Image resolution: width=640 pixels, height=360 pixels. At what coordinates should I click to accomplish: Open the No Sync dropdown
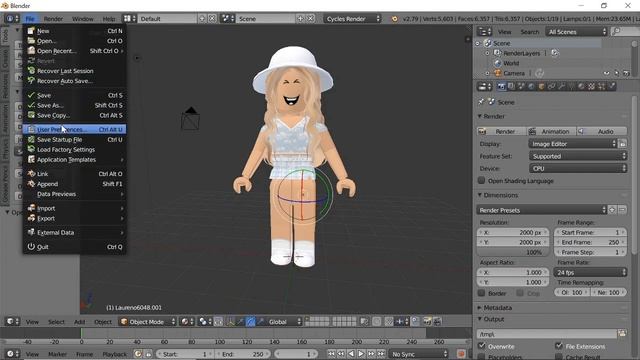pos(418,354)
